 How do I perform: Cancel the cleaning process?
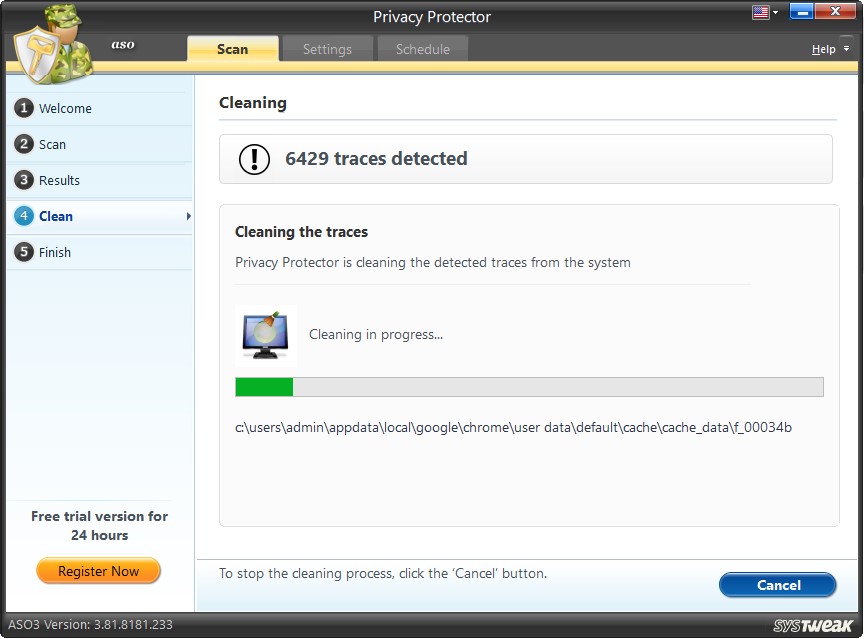click(777, 585)
